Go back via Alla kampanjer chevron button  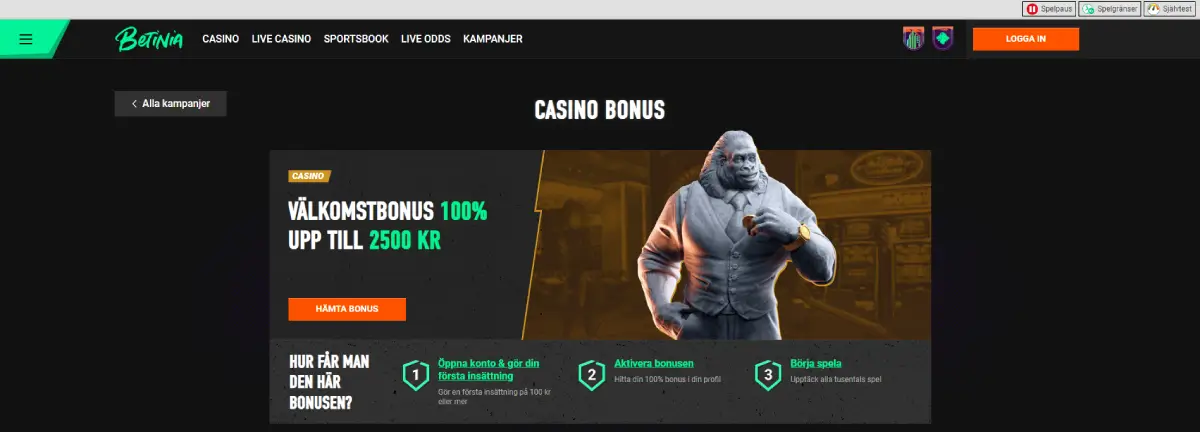[170, 103]
